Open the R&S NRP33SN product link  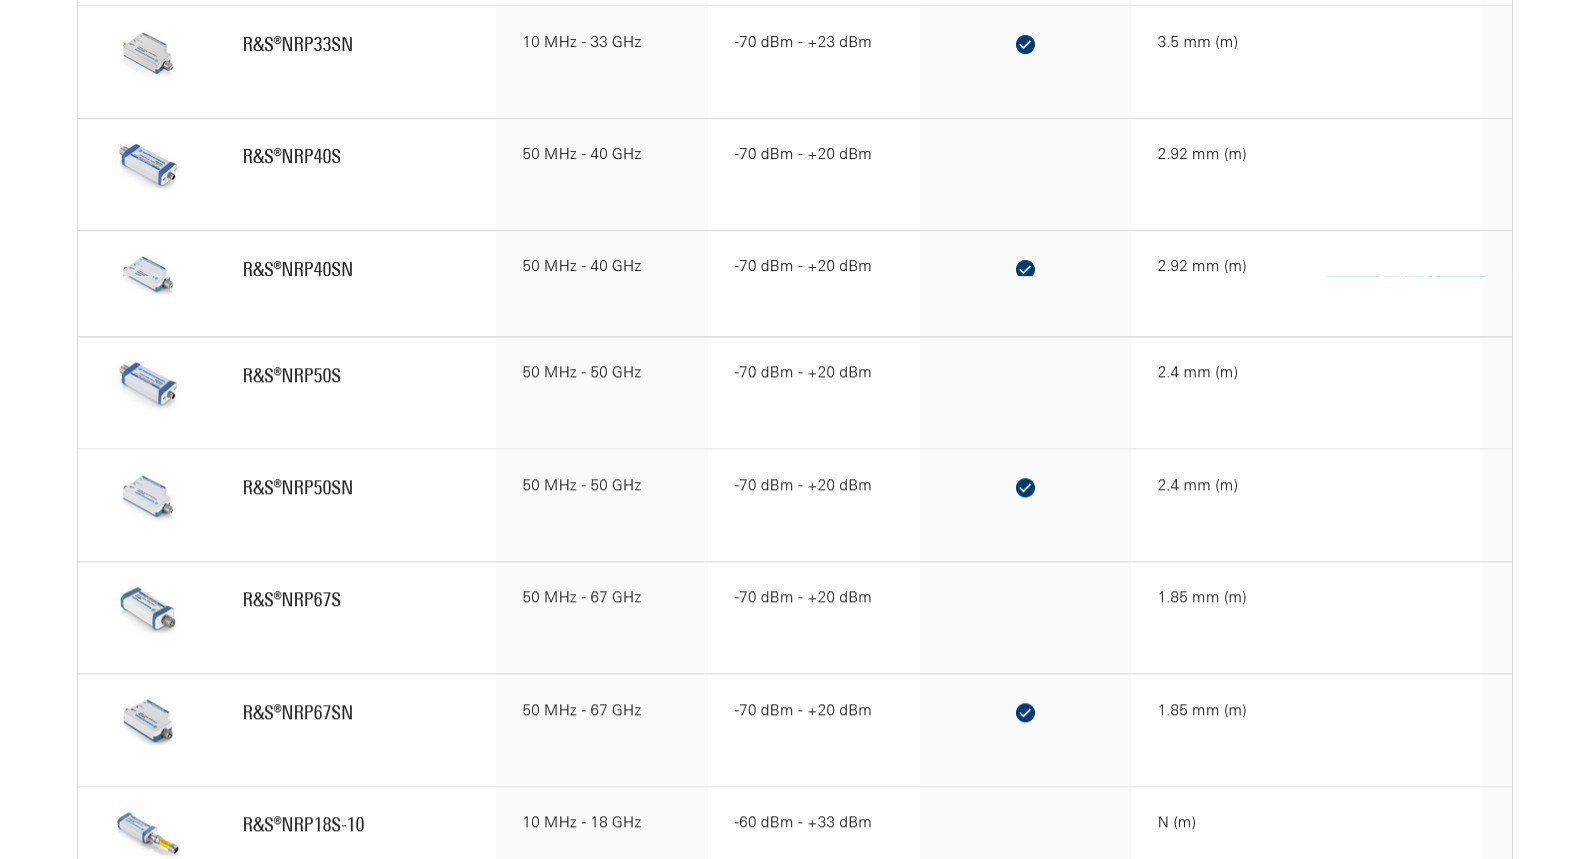(298, 45)
